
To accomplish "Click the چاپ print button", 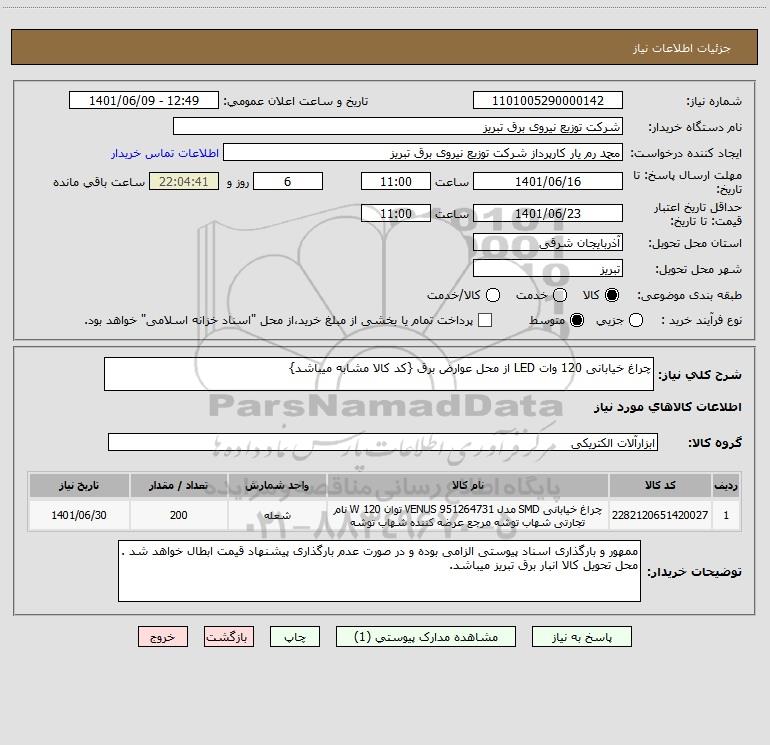I will (295, 637).
